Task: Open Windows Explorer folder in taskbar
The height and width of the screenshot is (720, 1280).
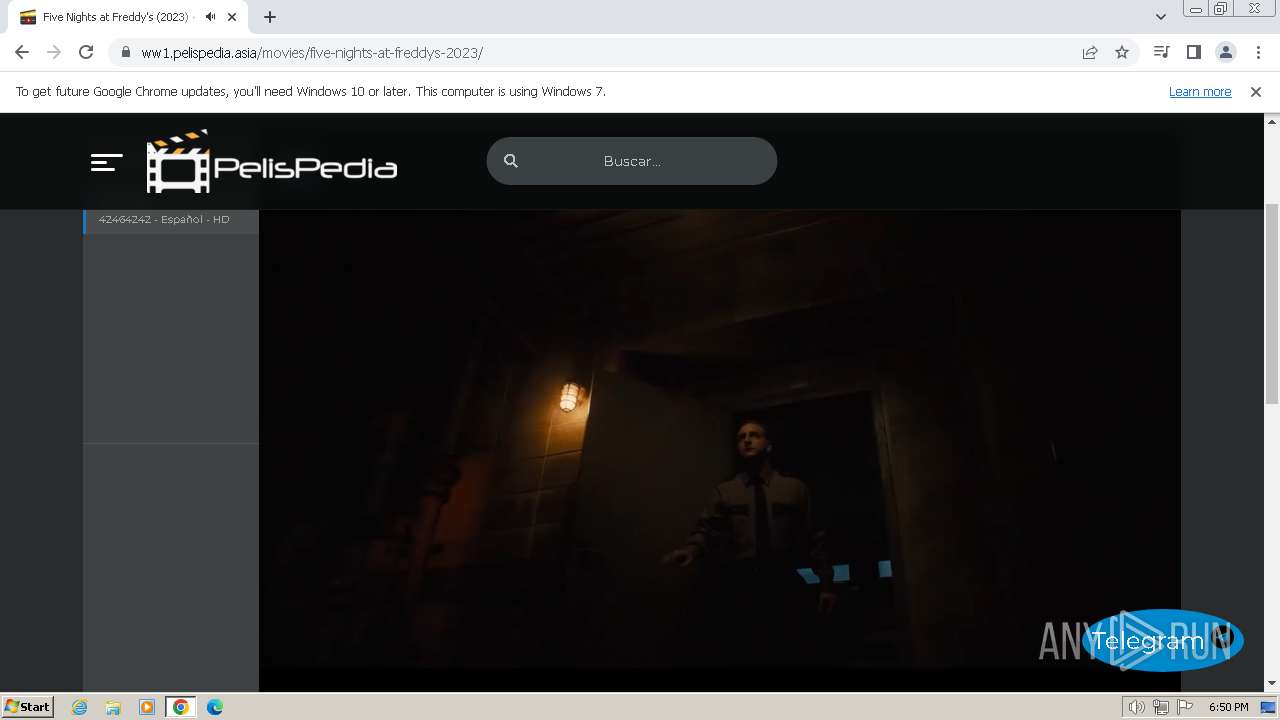Action: pyautogui.click(x=113, y=707)
